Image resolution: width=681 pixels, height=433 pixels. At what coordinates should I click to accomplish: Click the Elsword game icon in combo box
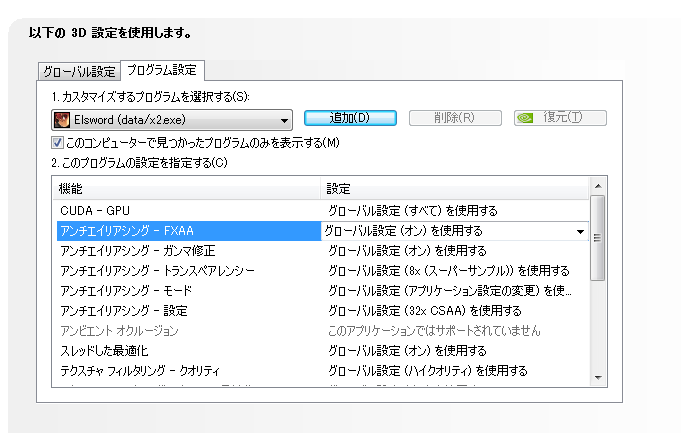[x=62, y=120]
